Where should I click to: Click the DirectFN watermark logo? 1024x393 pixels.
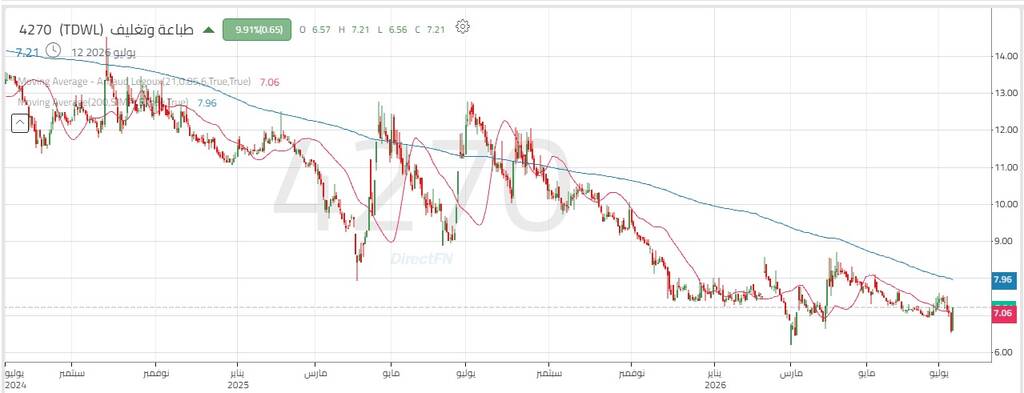(421, 259)
